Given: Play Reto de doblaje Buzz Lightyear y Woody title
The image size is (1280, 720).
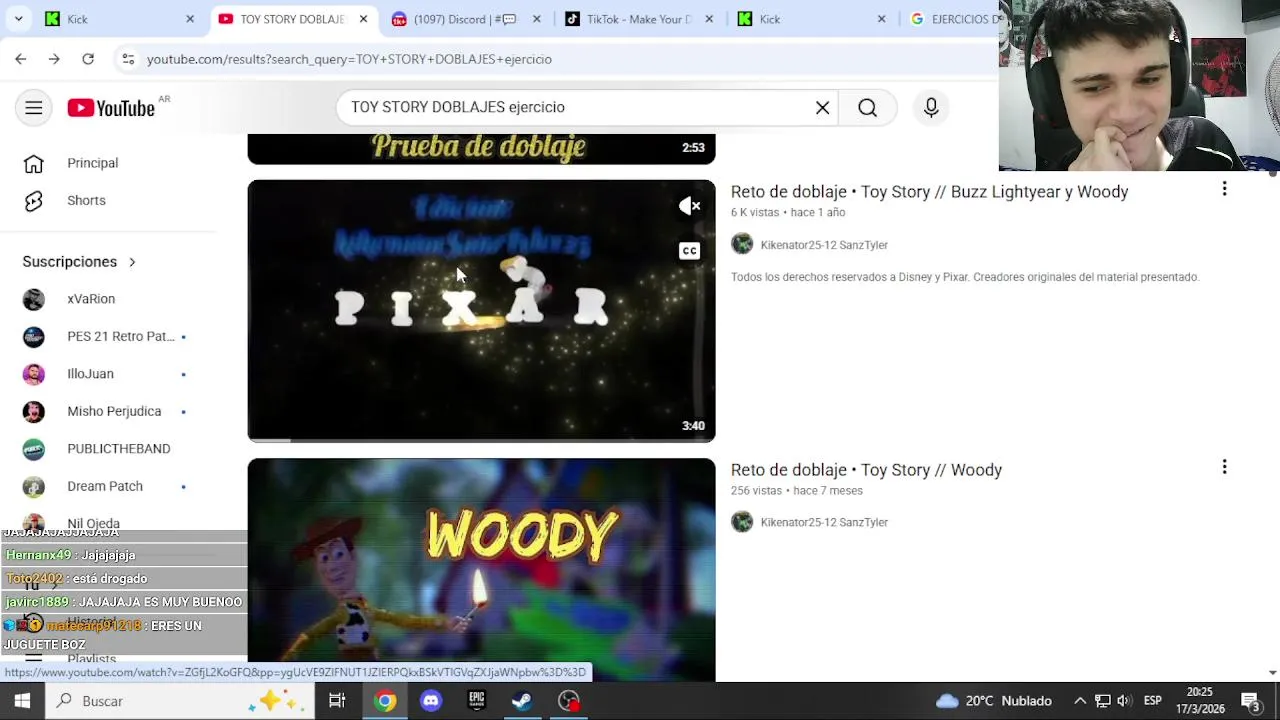Looking at the screenshot, I should click(929, 192).
